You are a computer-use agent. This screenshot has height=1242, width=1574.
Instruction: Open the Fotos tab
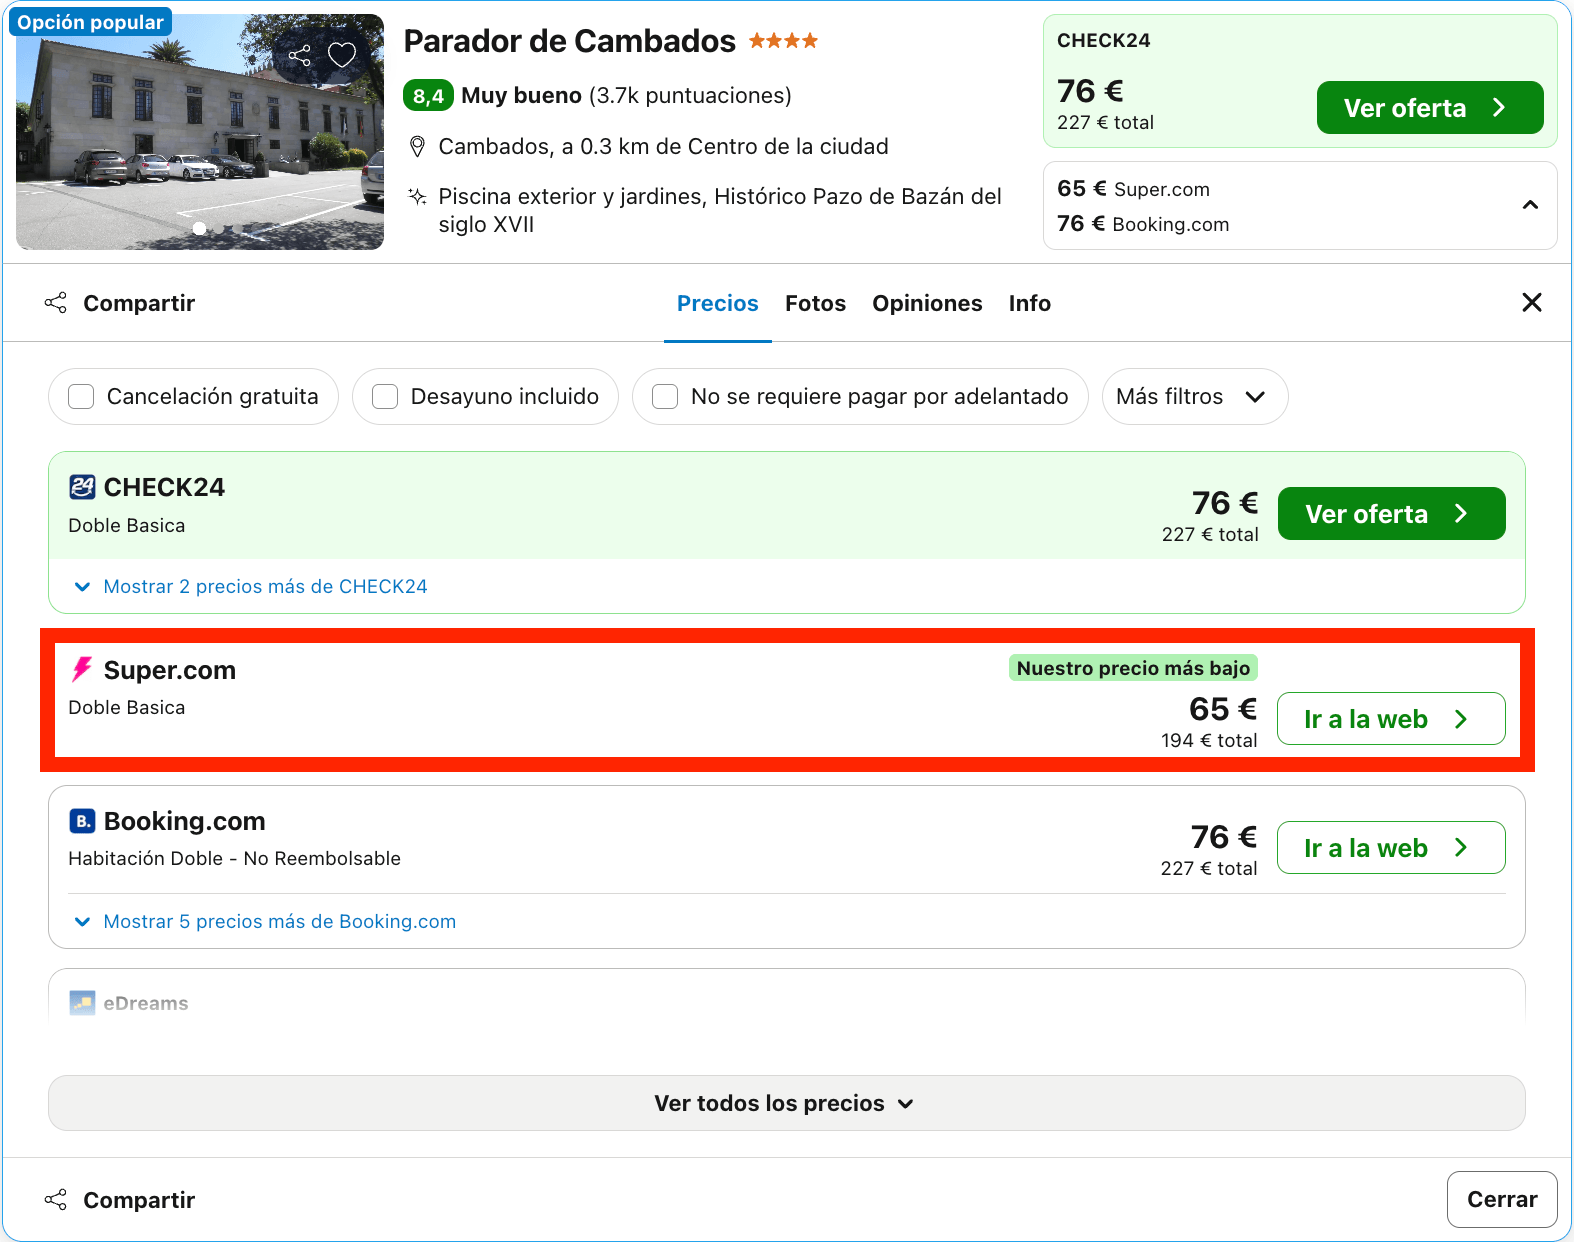coord(815,303)
